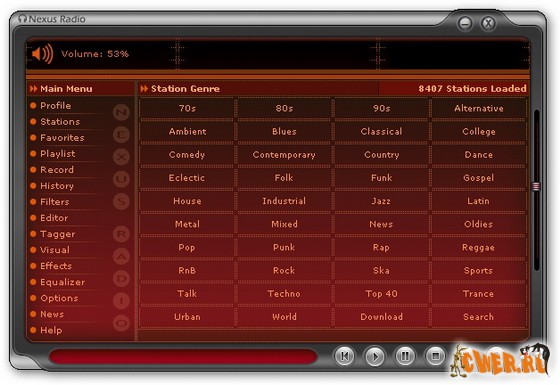Image resolution: width=560 pixels, height=385 pixels.
Task: Click the red progress bar at bottom
Action: pos(183,356)
